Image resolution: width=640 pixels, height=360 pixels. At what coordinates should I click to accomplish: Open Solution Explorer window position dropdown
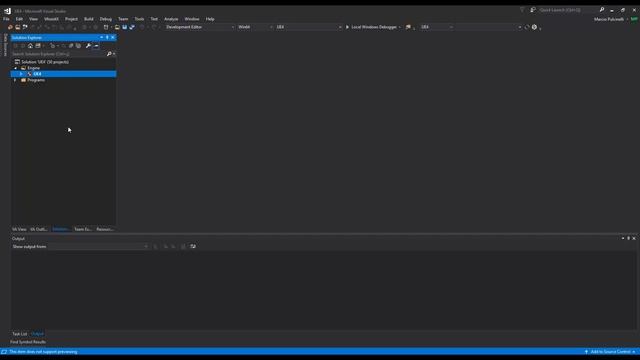tap(102, 38)
